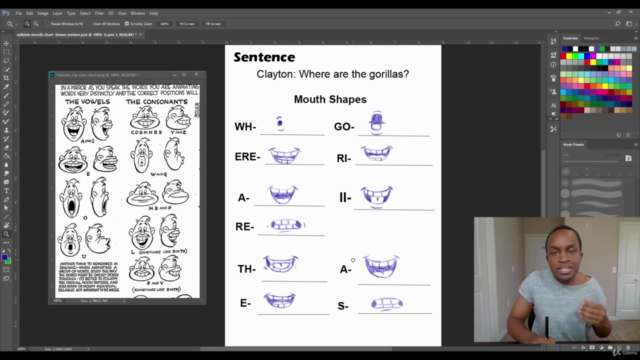The image size is (640, 360).
Task: Click Zoom In magnifier in options bar
Action: click(x=27, y=24)
